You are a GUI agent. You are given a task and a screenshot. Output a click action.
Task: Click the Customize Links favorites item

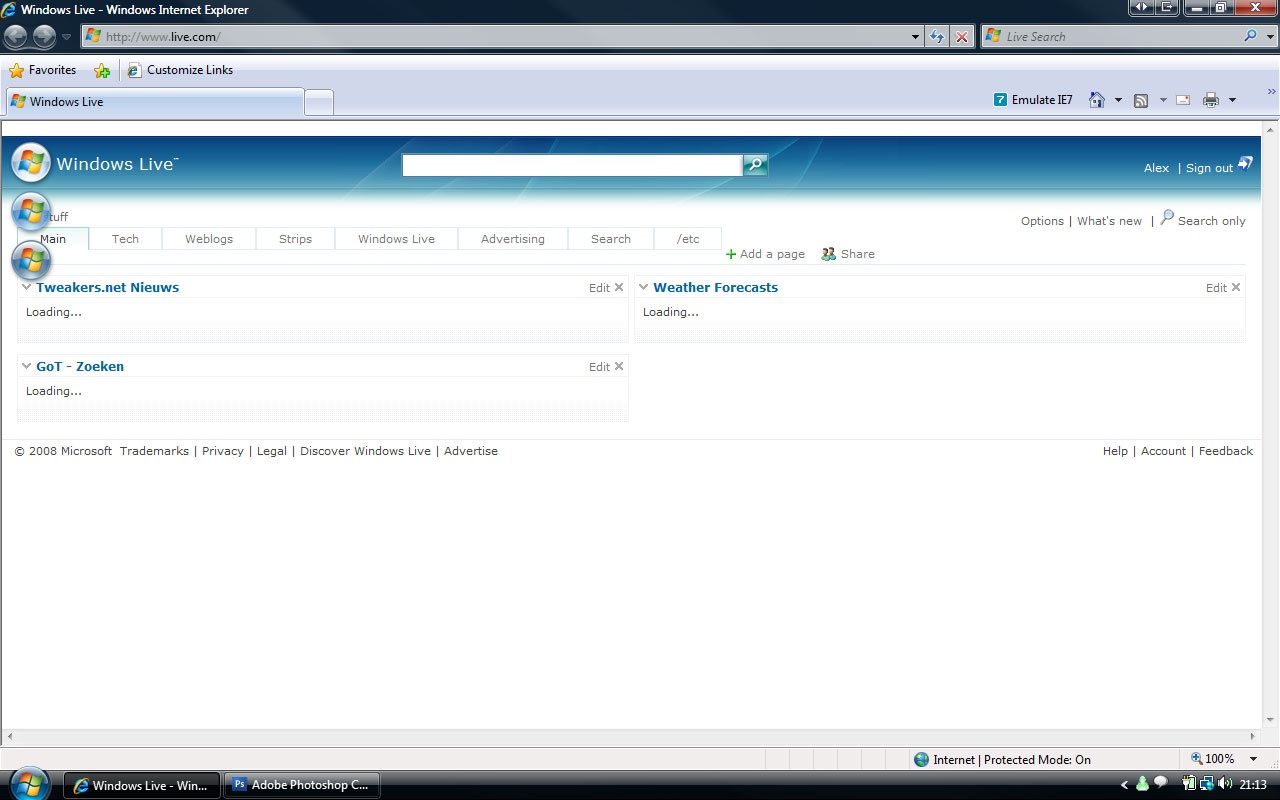point(180,70)
